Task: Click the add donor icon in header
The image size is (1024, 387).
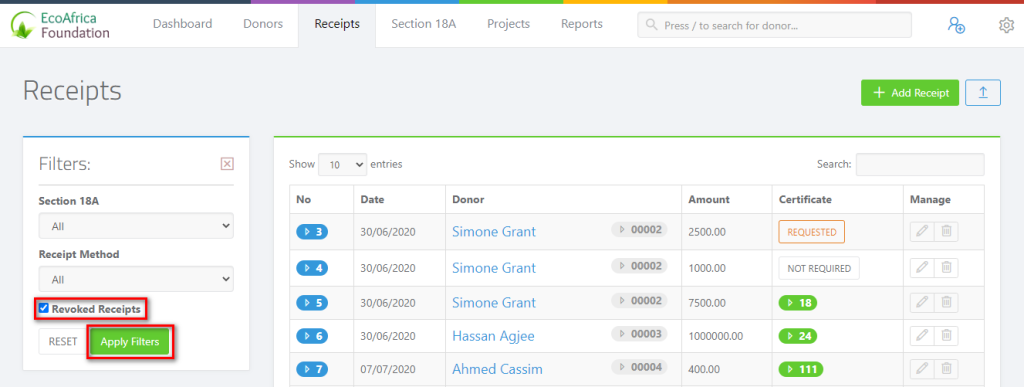Action: 956,25
